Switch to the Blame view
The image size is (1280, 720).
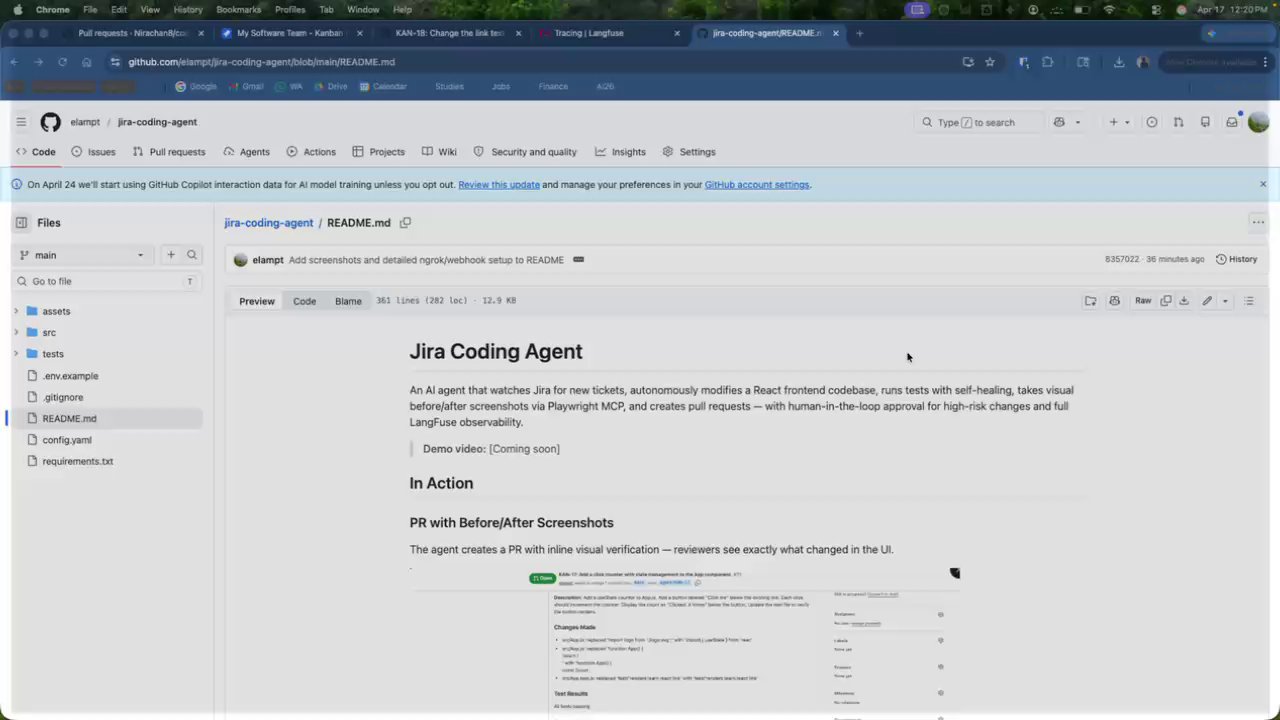coord(348,301)
